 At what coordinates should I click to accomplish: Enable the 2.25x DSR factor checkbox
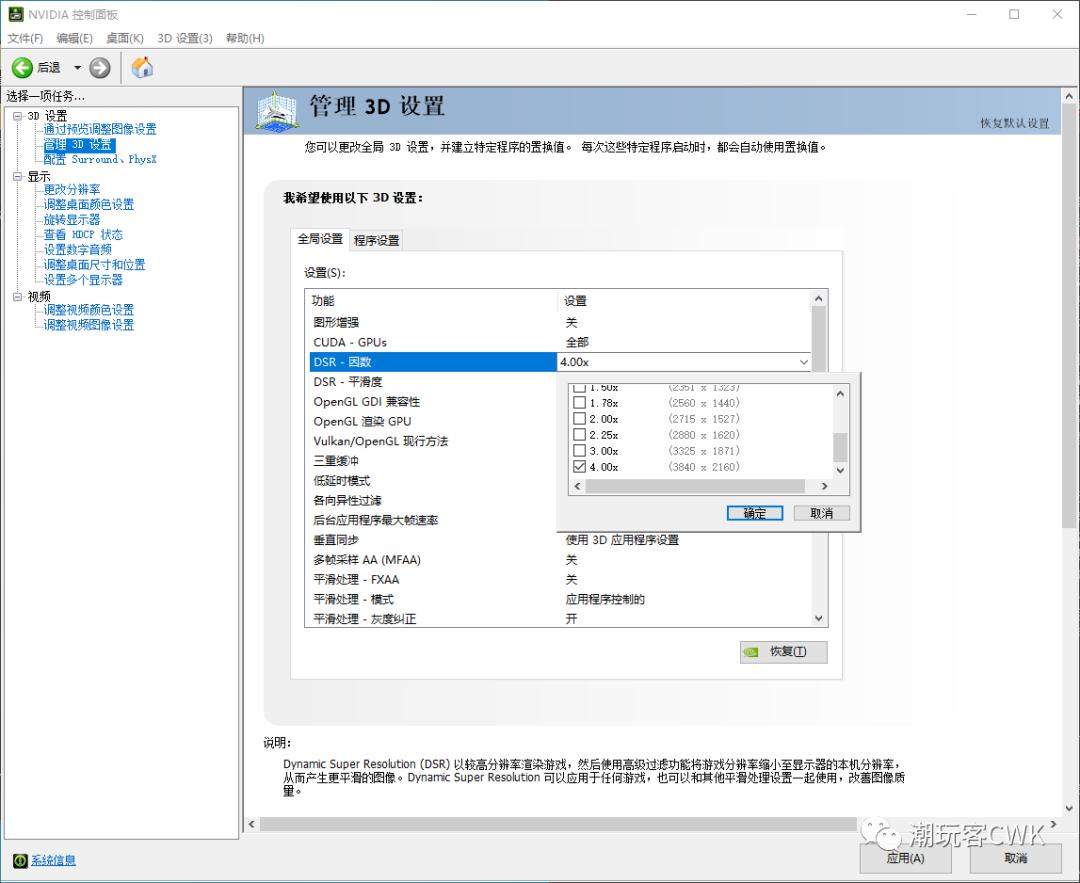click(579, 435)
